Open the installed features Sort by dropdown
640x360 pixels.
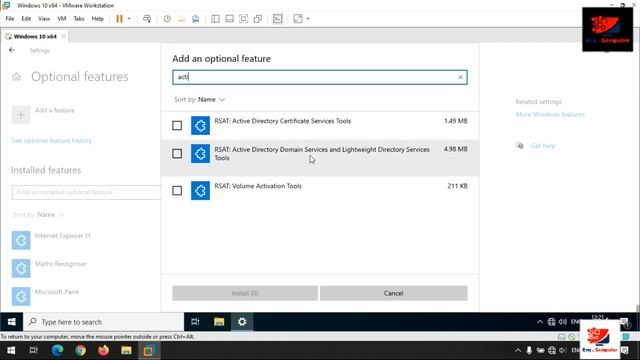pos(39,215)
